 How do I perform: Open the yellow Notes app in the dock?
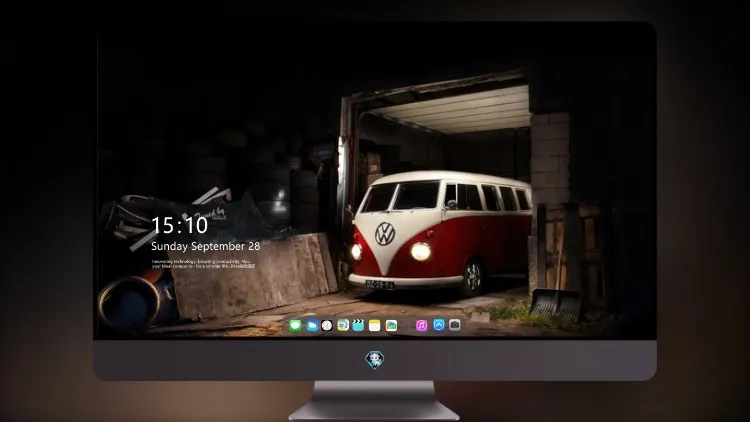[375, 325]
